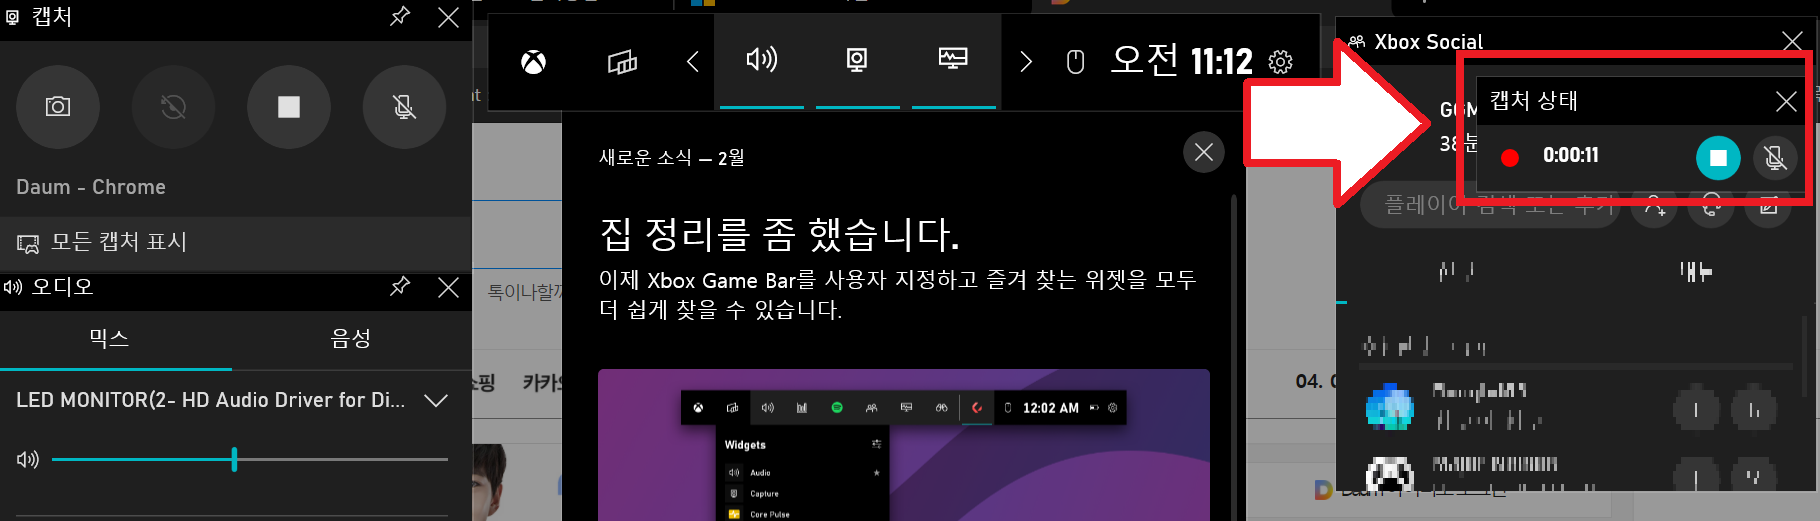The height and width of the screenshot is (521, 1820).
Task: Open 모든 캡처 표시 link
Action: [235, 243]
